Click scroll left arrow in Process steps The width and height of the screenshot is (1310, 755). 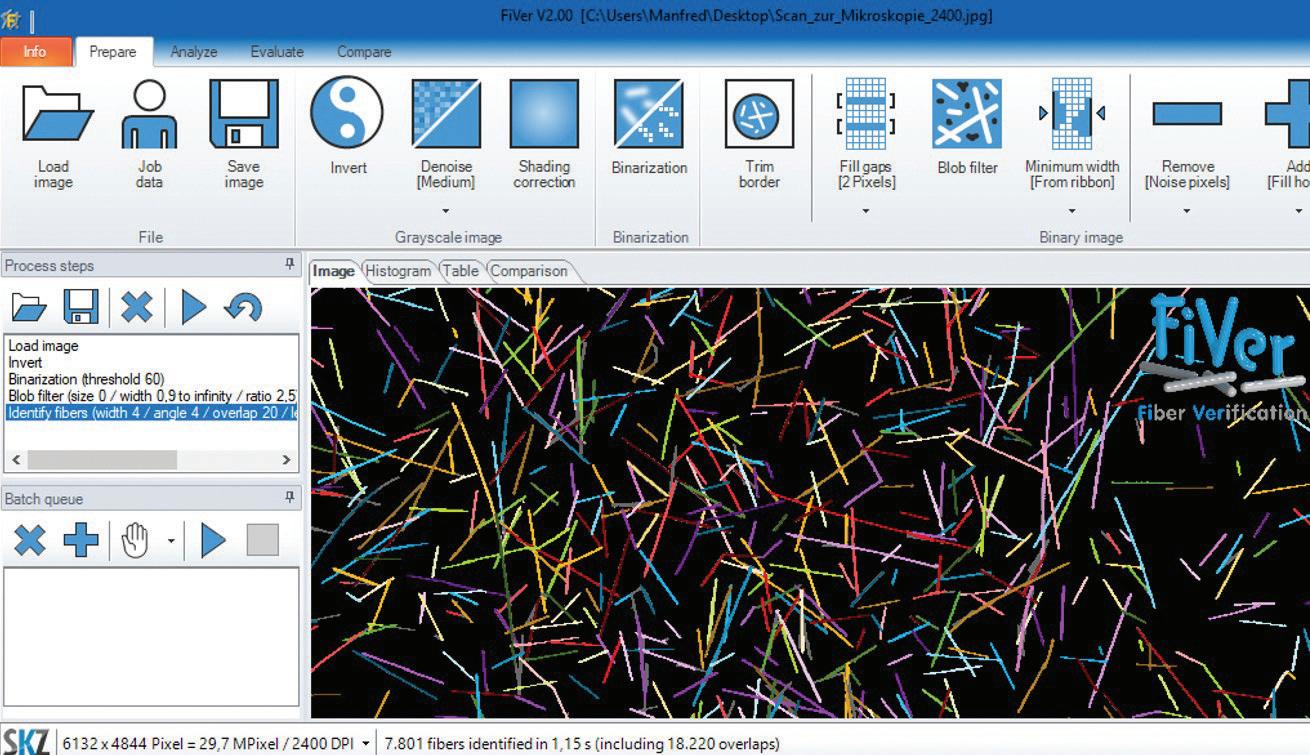pos(15,460)
